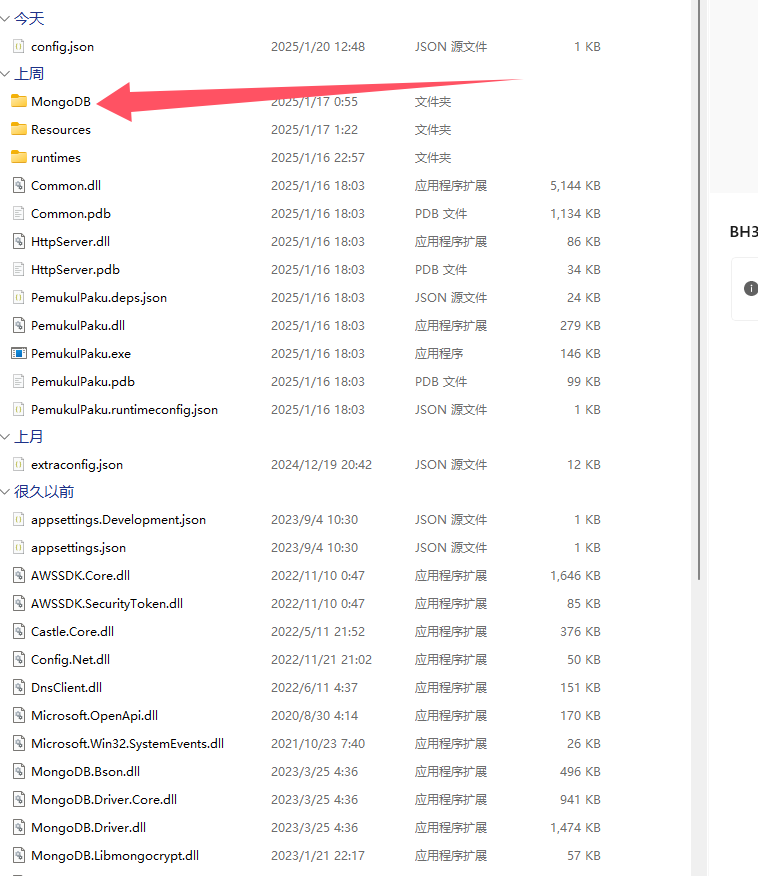Screen dimensions: 758x883
Task: Click the extraconfig.json file icon
Action: click(18, 464)
